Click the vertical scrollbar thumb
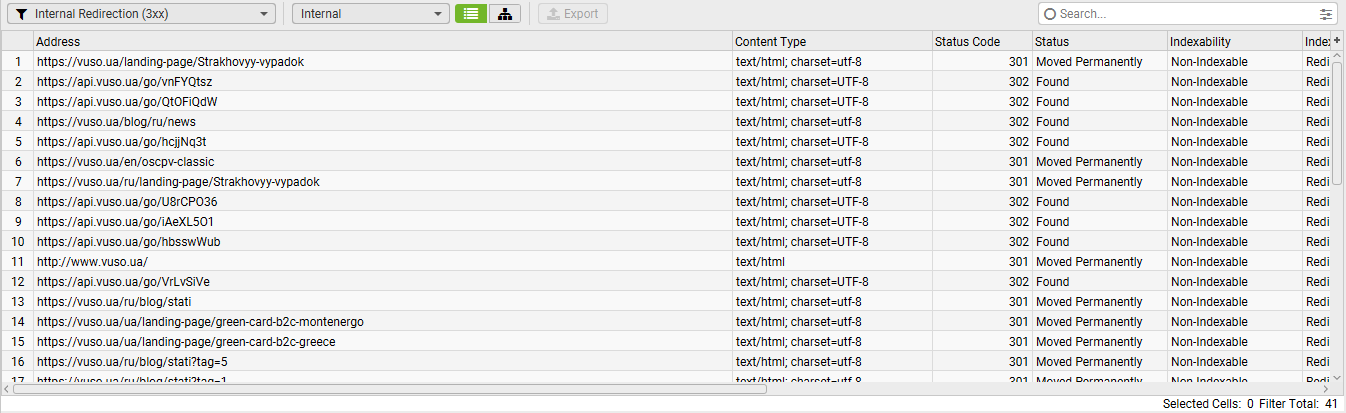 pos(1338,120)
